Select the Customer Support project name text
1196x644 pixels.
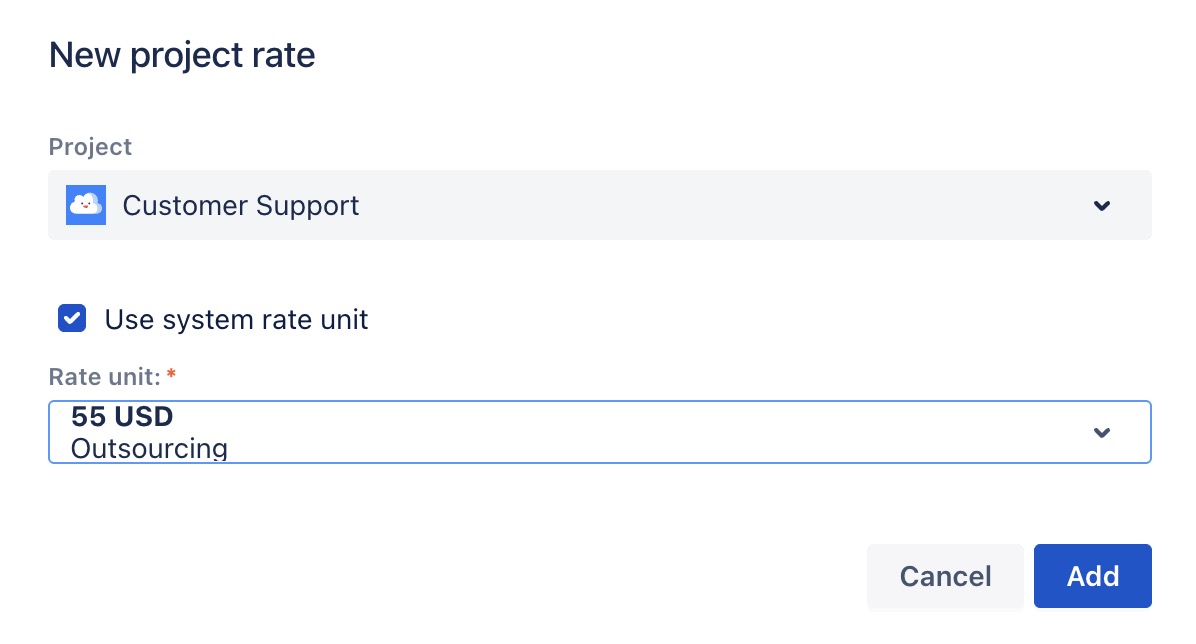pyautogui.click(x=240, y=206)
